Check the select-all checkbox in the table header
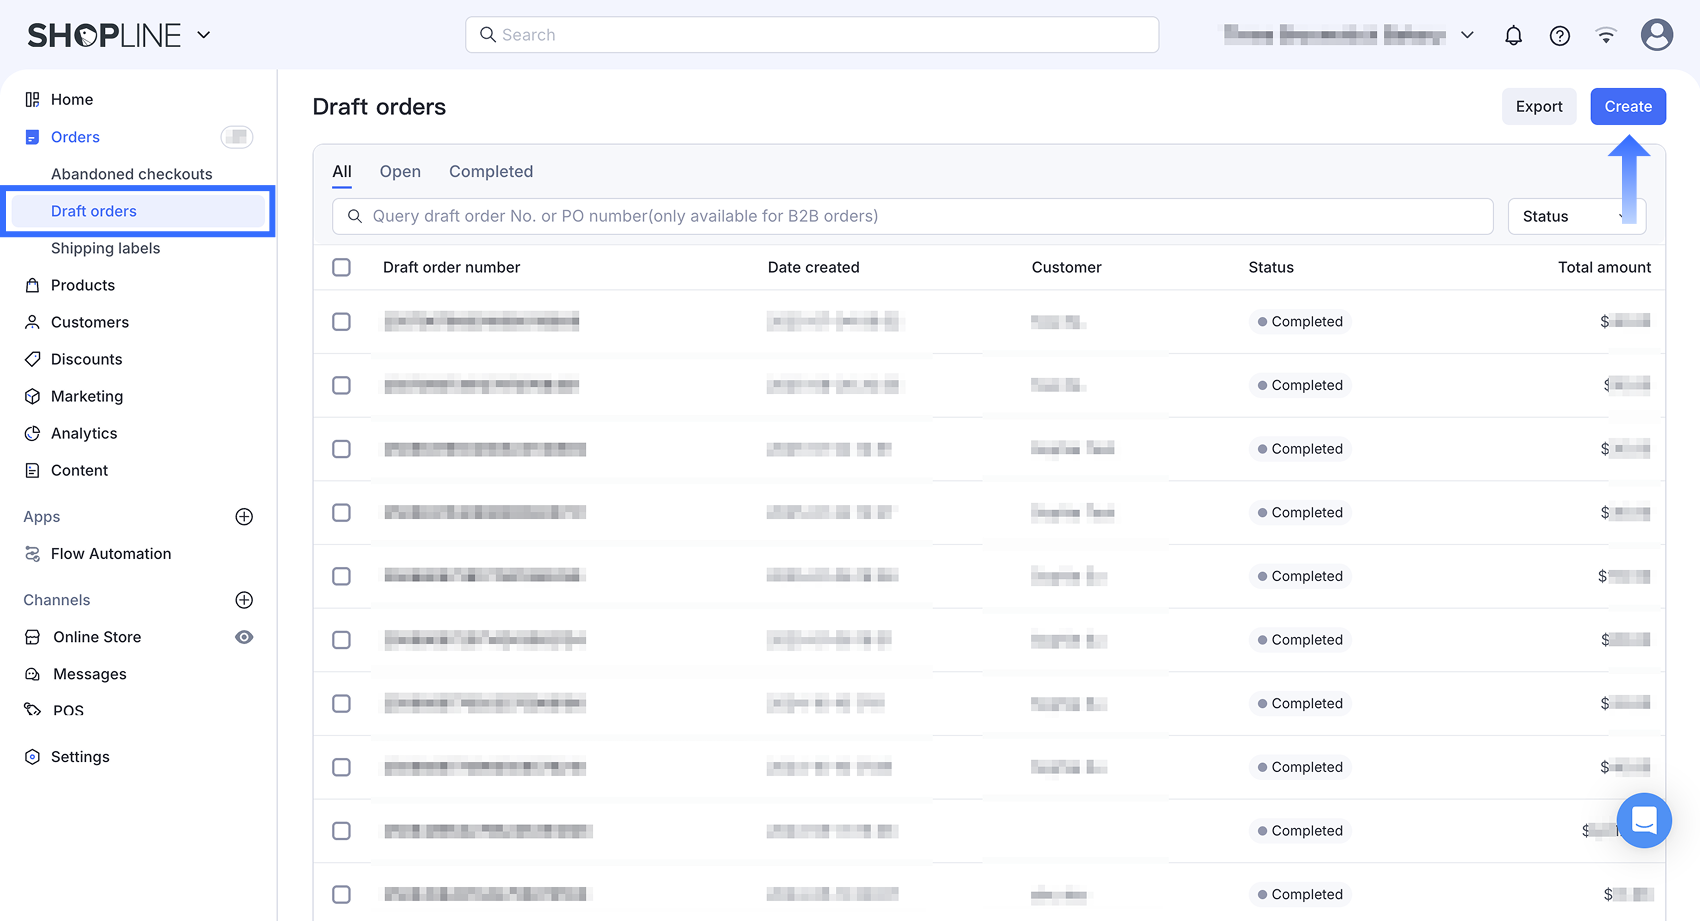 [x=341, y=267]
